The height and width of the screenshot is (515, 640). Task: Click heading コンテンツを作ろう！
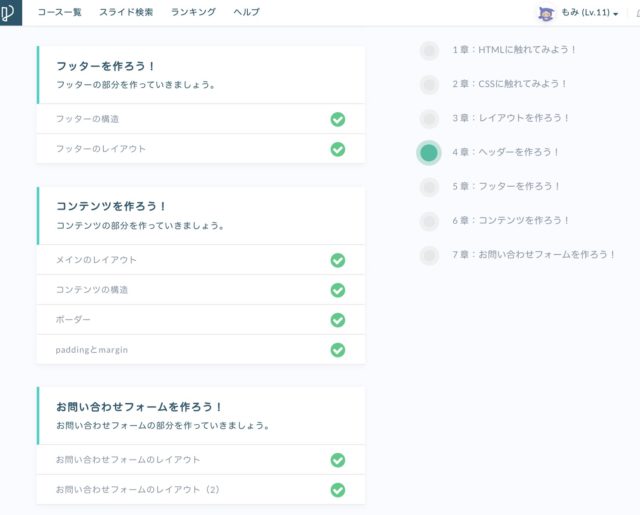[111, 206]
